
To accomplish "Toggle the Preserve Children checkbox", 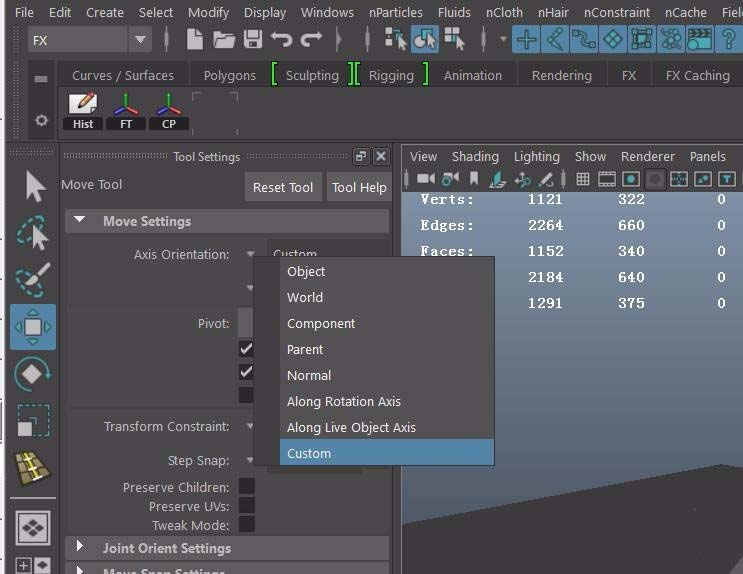I will click(246, 487).
